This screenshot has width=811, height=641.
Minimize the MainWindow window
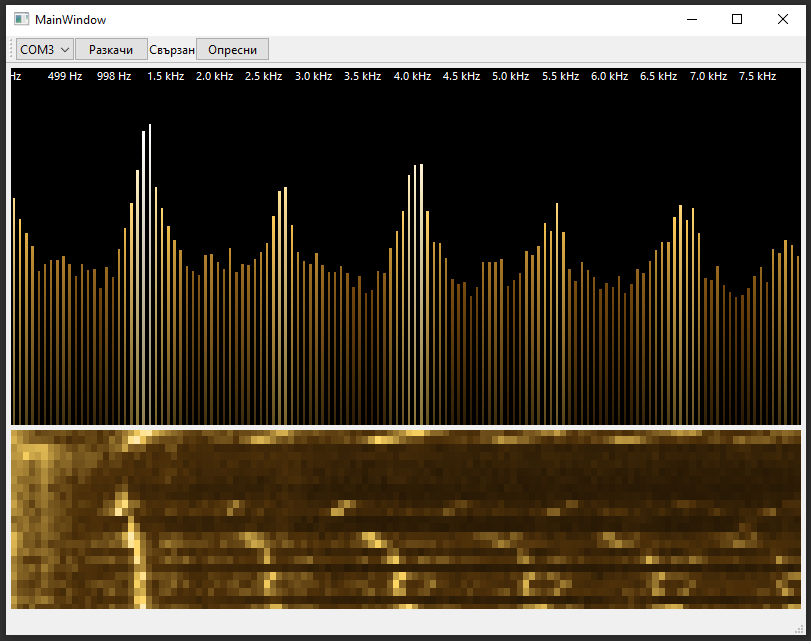point(692,20)
